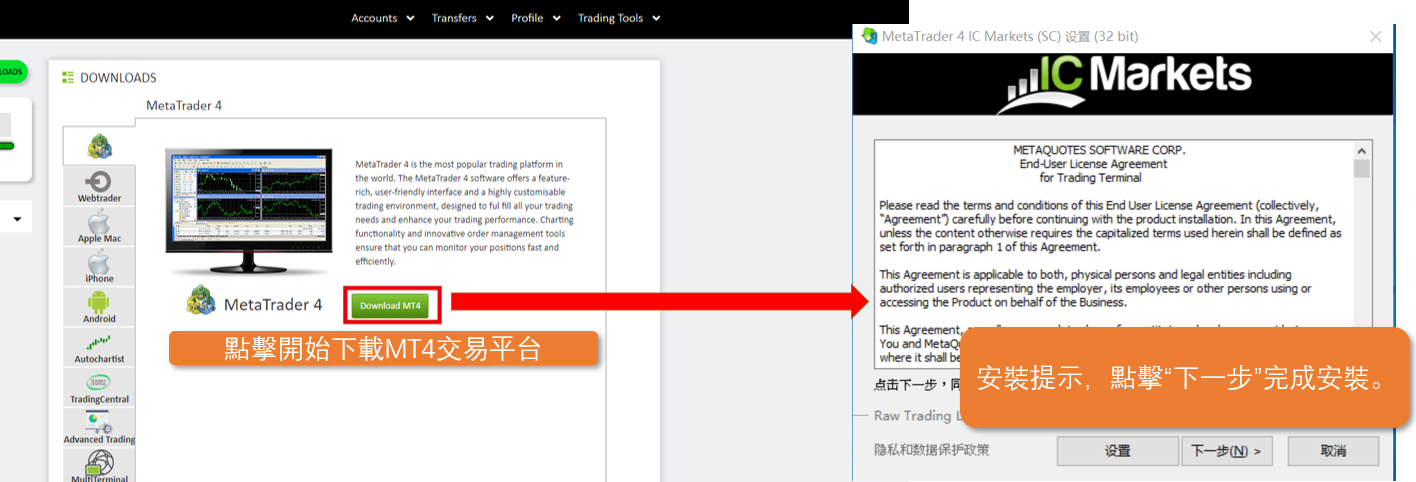Click the METAQUOTES SOFTWARE CORP. heading text
Viewport: 1416px width, 482px height.
(1099, 150)
